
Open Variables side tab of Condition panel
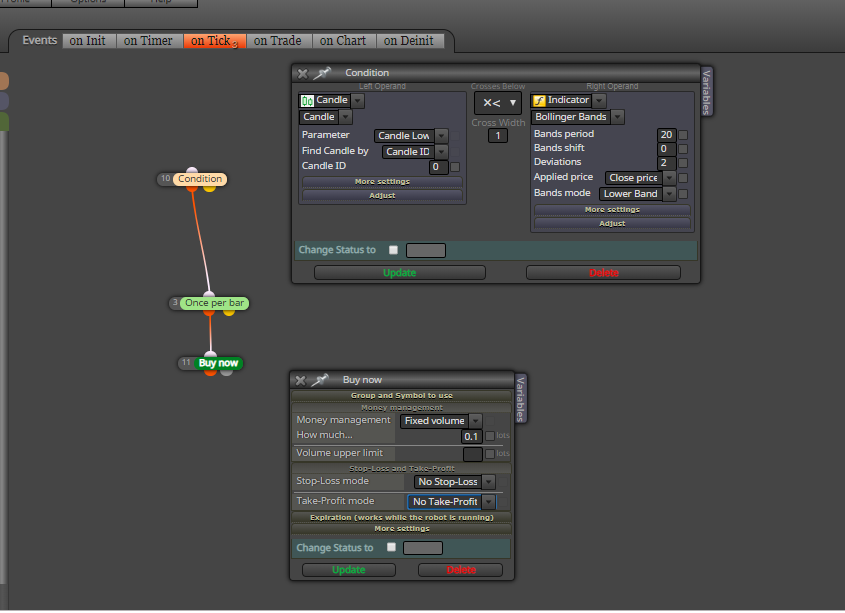[x=707, y=92]
